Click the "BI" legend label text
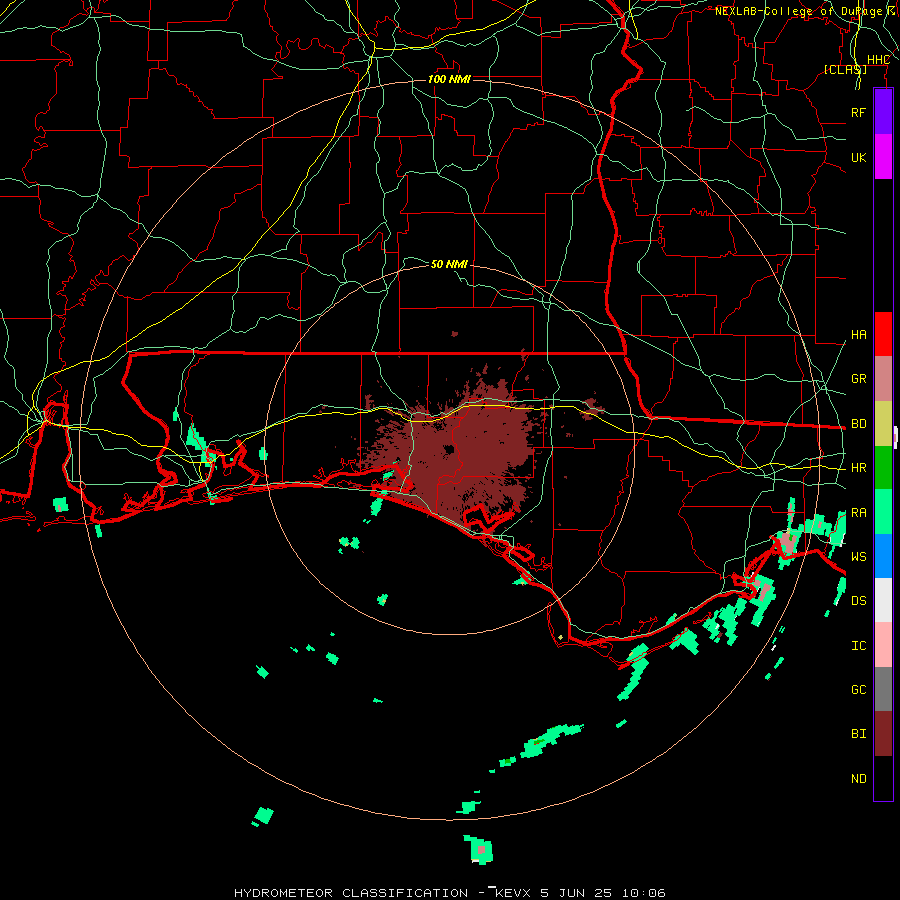This screenshot has width=900, height=900. click(x=858, y=734)
